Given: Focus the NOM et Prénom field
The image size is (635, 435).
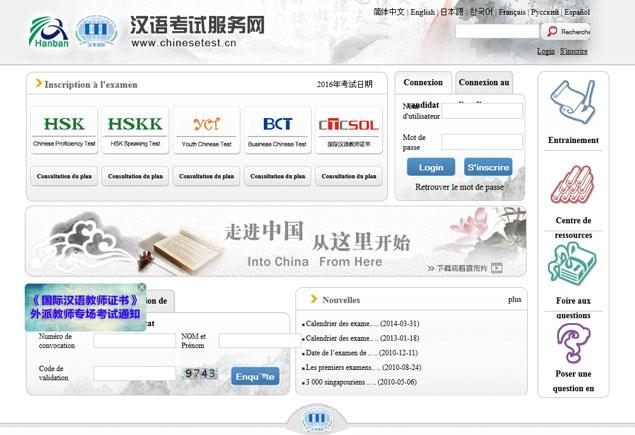Looking at the screenshot, I should coord(259,341).
